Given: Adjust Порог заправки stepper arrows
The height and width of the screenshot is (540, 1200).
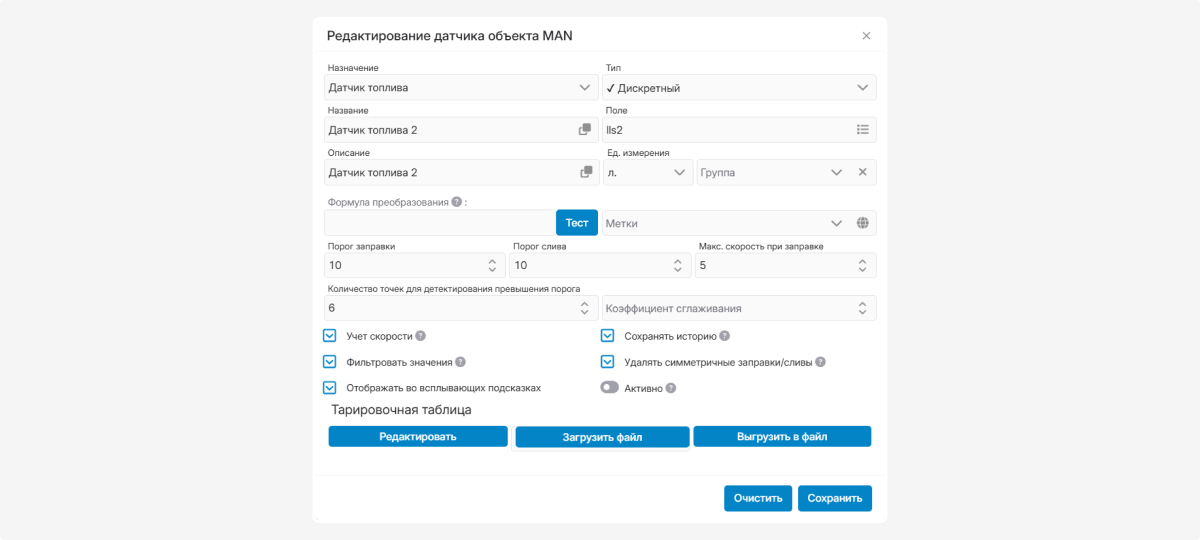Looking at the screenshot, I should click(492, 266).
